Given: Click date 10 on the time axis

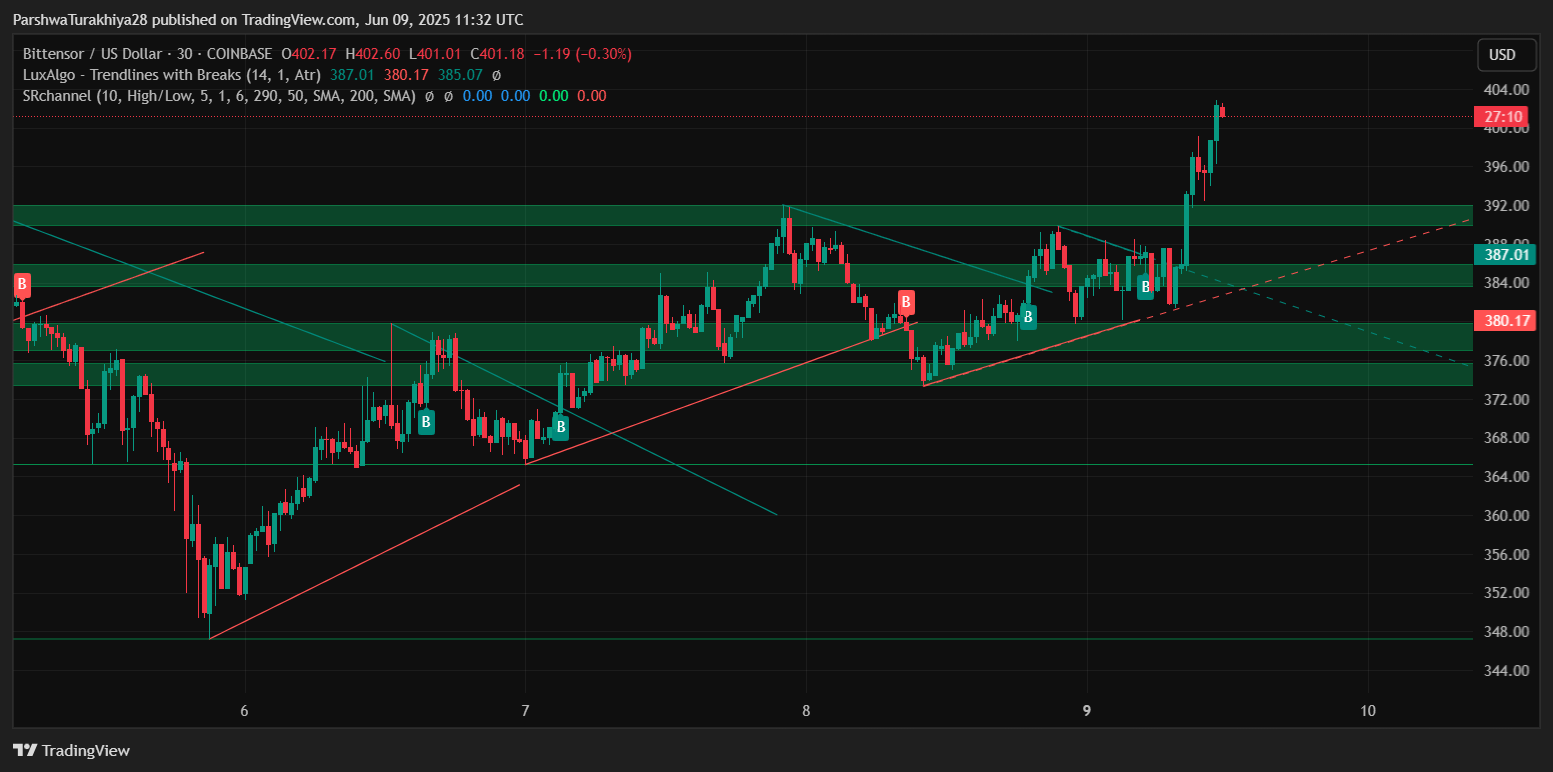Looking at the screenshot, I should [1368, 711].
